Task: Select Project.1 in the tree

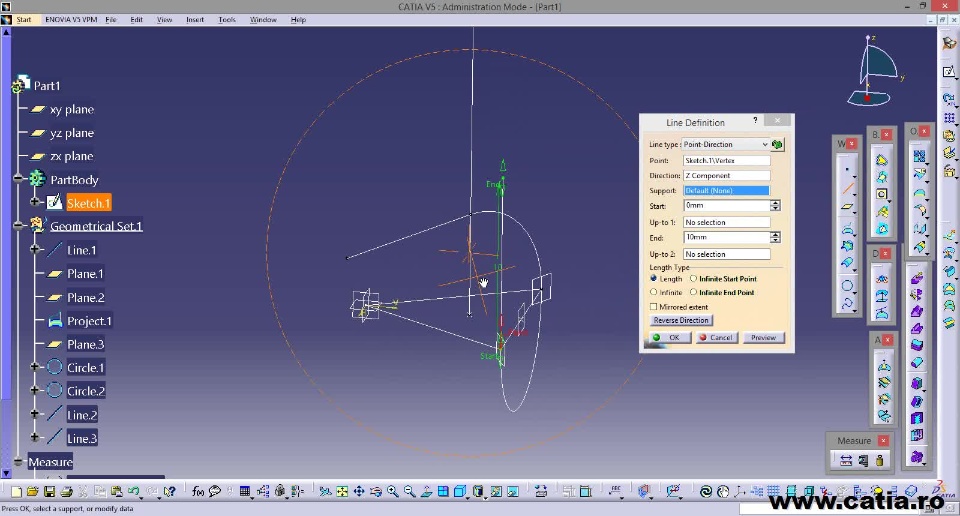Action: [89, 321]
